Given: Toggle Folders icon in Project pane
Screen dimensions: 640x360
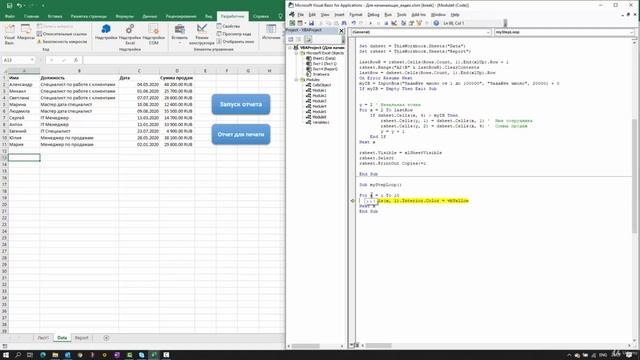Looking at the screenshot, I should pyautogui.click(x=308, y=40).
